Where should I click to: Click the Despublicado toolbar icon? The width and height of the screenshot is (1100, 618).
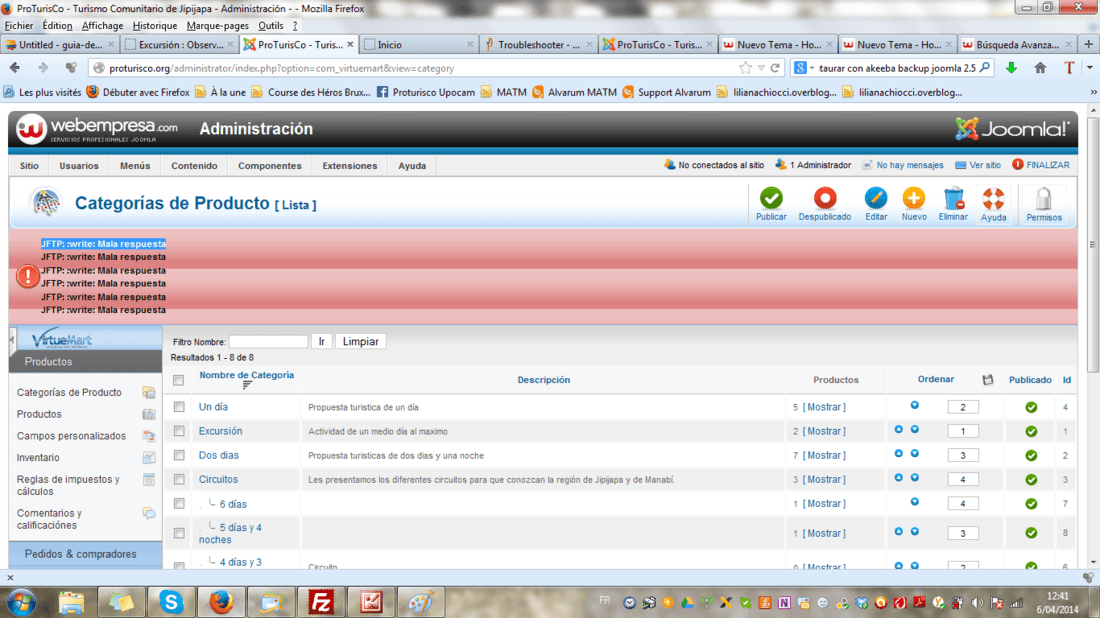pyautogui.click(x=825, y=199)
